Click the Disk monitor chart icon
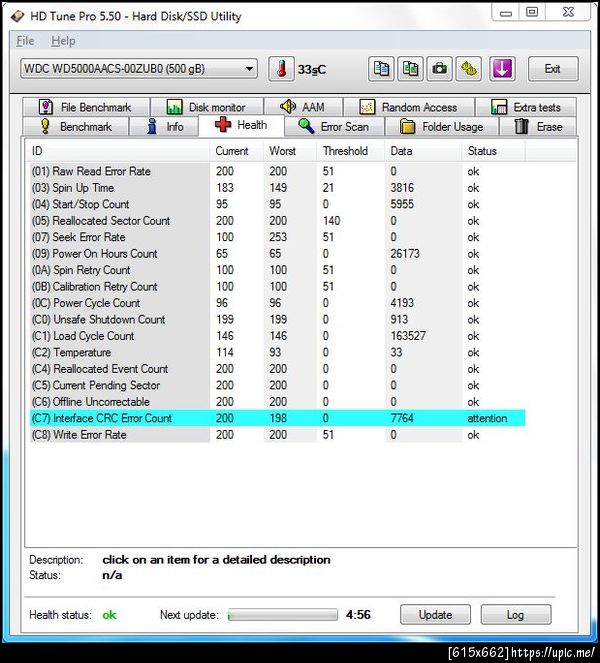Screen dimensions: 600x663 pyautogui.click(x=174, y=107)
